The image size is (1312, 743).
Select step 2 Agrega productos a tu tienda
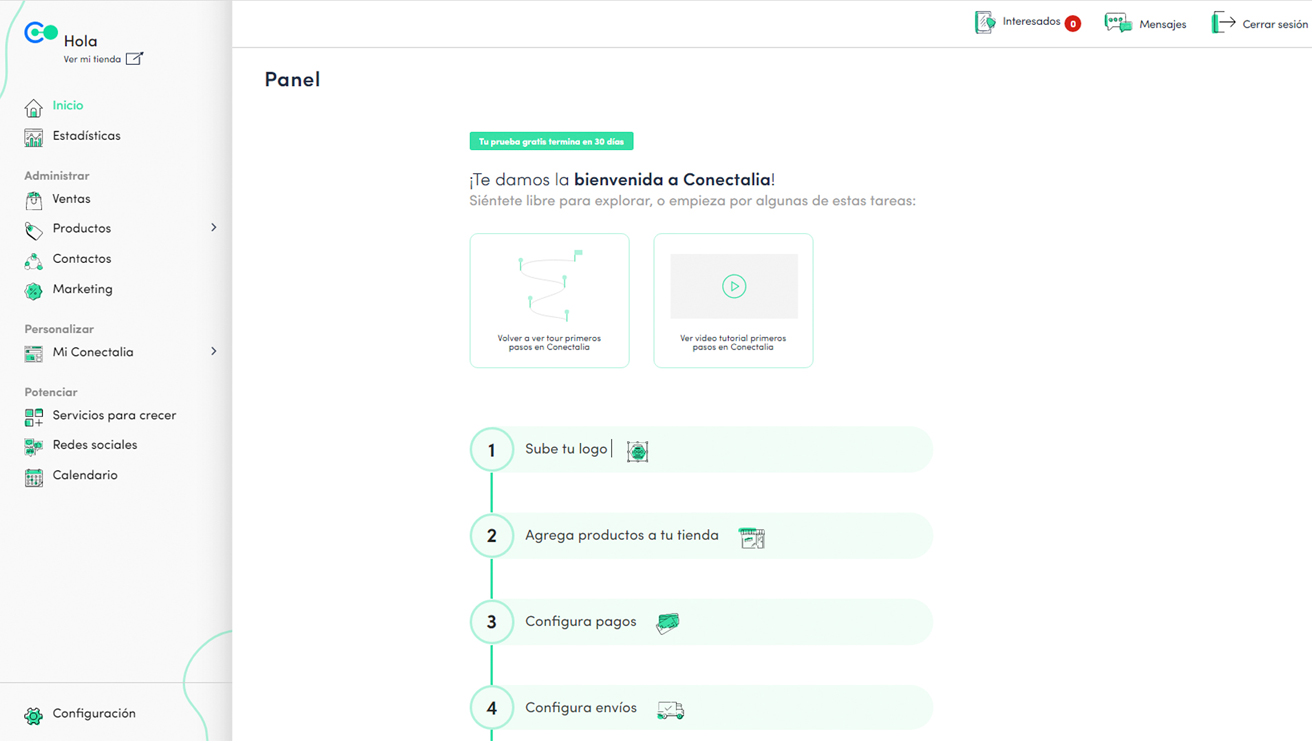[x=701, y=536]
